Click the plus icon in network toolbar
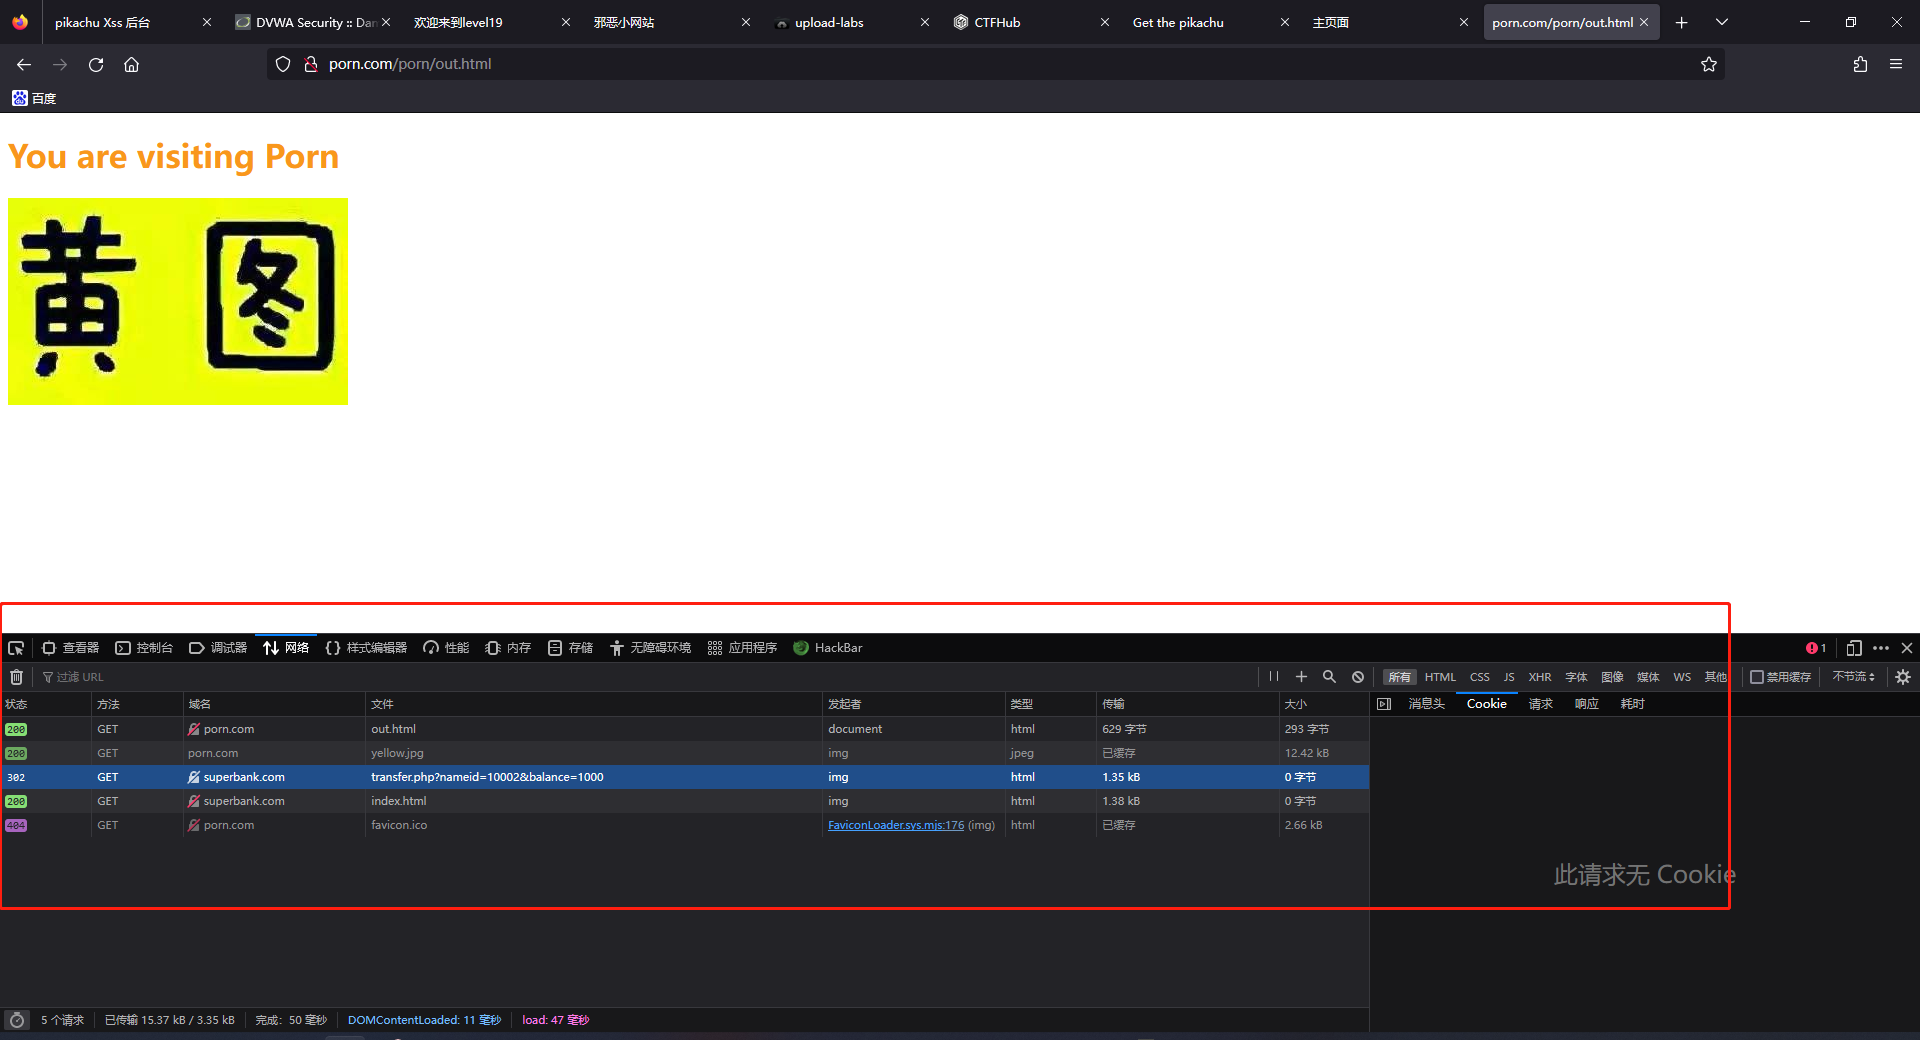 pyautogui.click(x=1301, y=677)
